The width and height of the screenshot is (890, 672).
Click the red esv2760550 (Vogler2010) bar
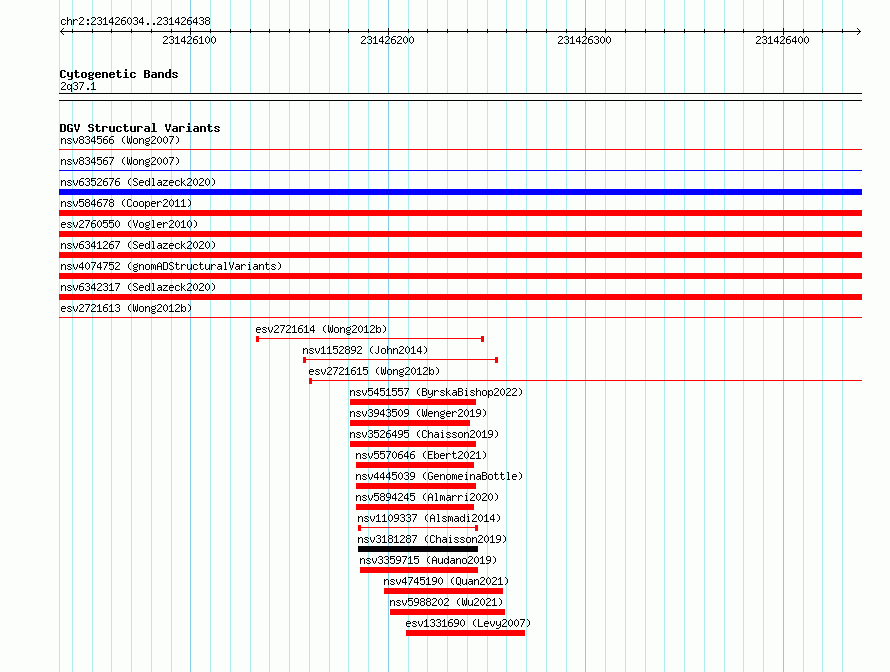tap(460, 234)
